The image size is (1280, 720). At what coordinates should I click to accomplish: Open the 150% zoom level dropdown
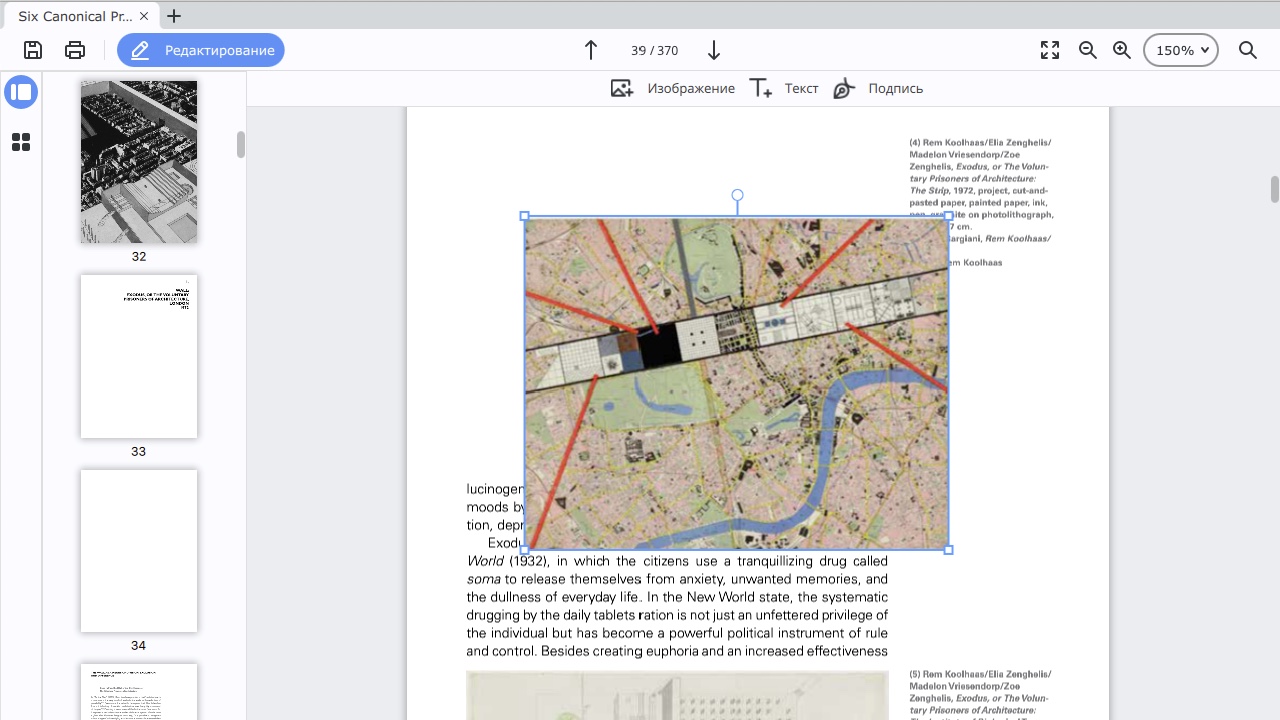pos(1181,50)
